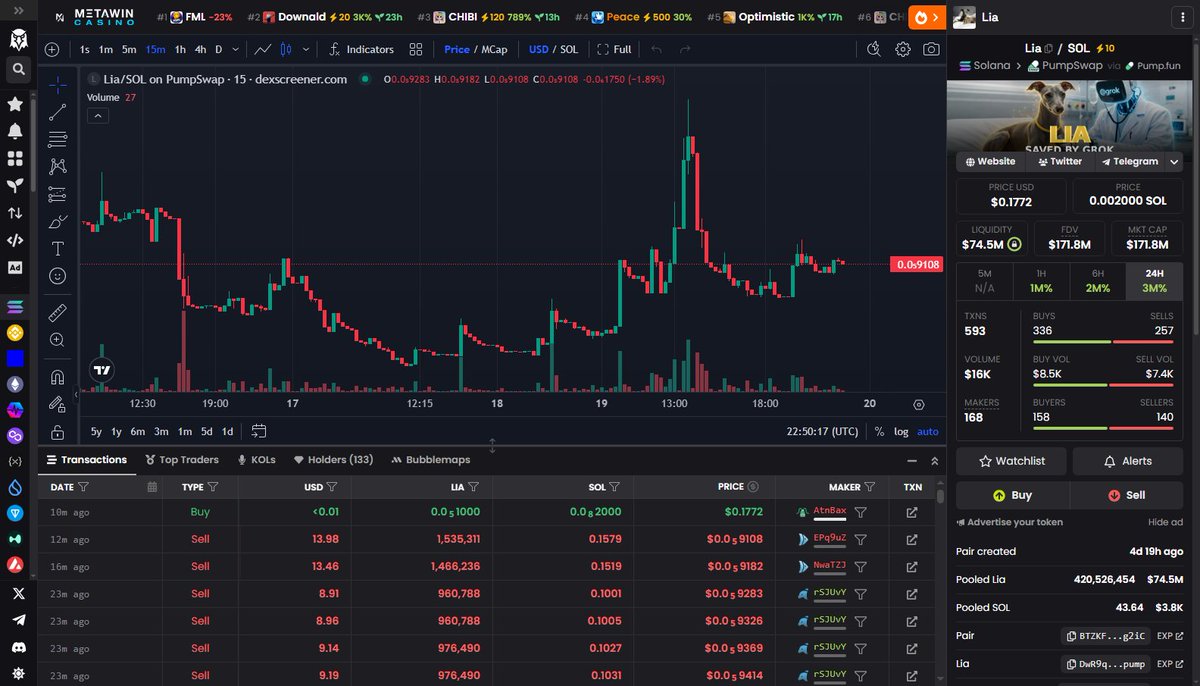Screen dimensions: 1200x686
Task: Open the forecasting and position tools
Action: coord(58,194)
